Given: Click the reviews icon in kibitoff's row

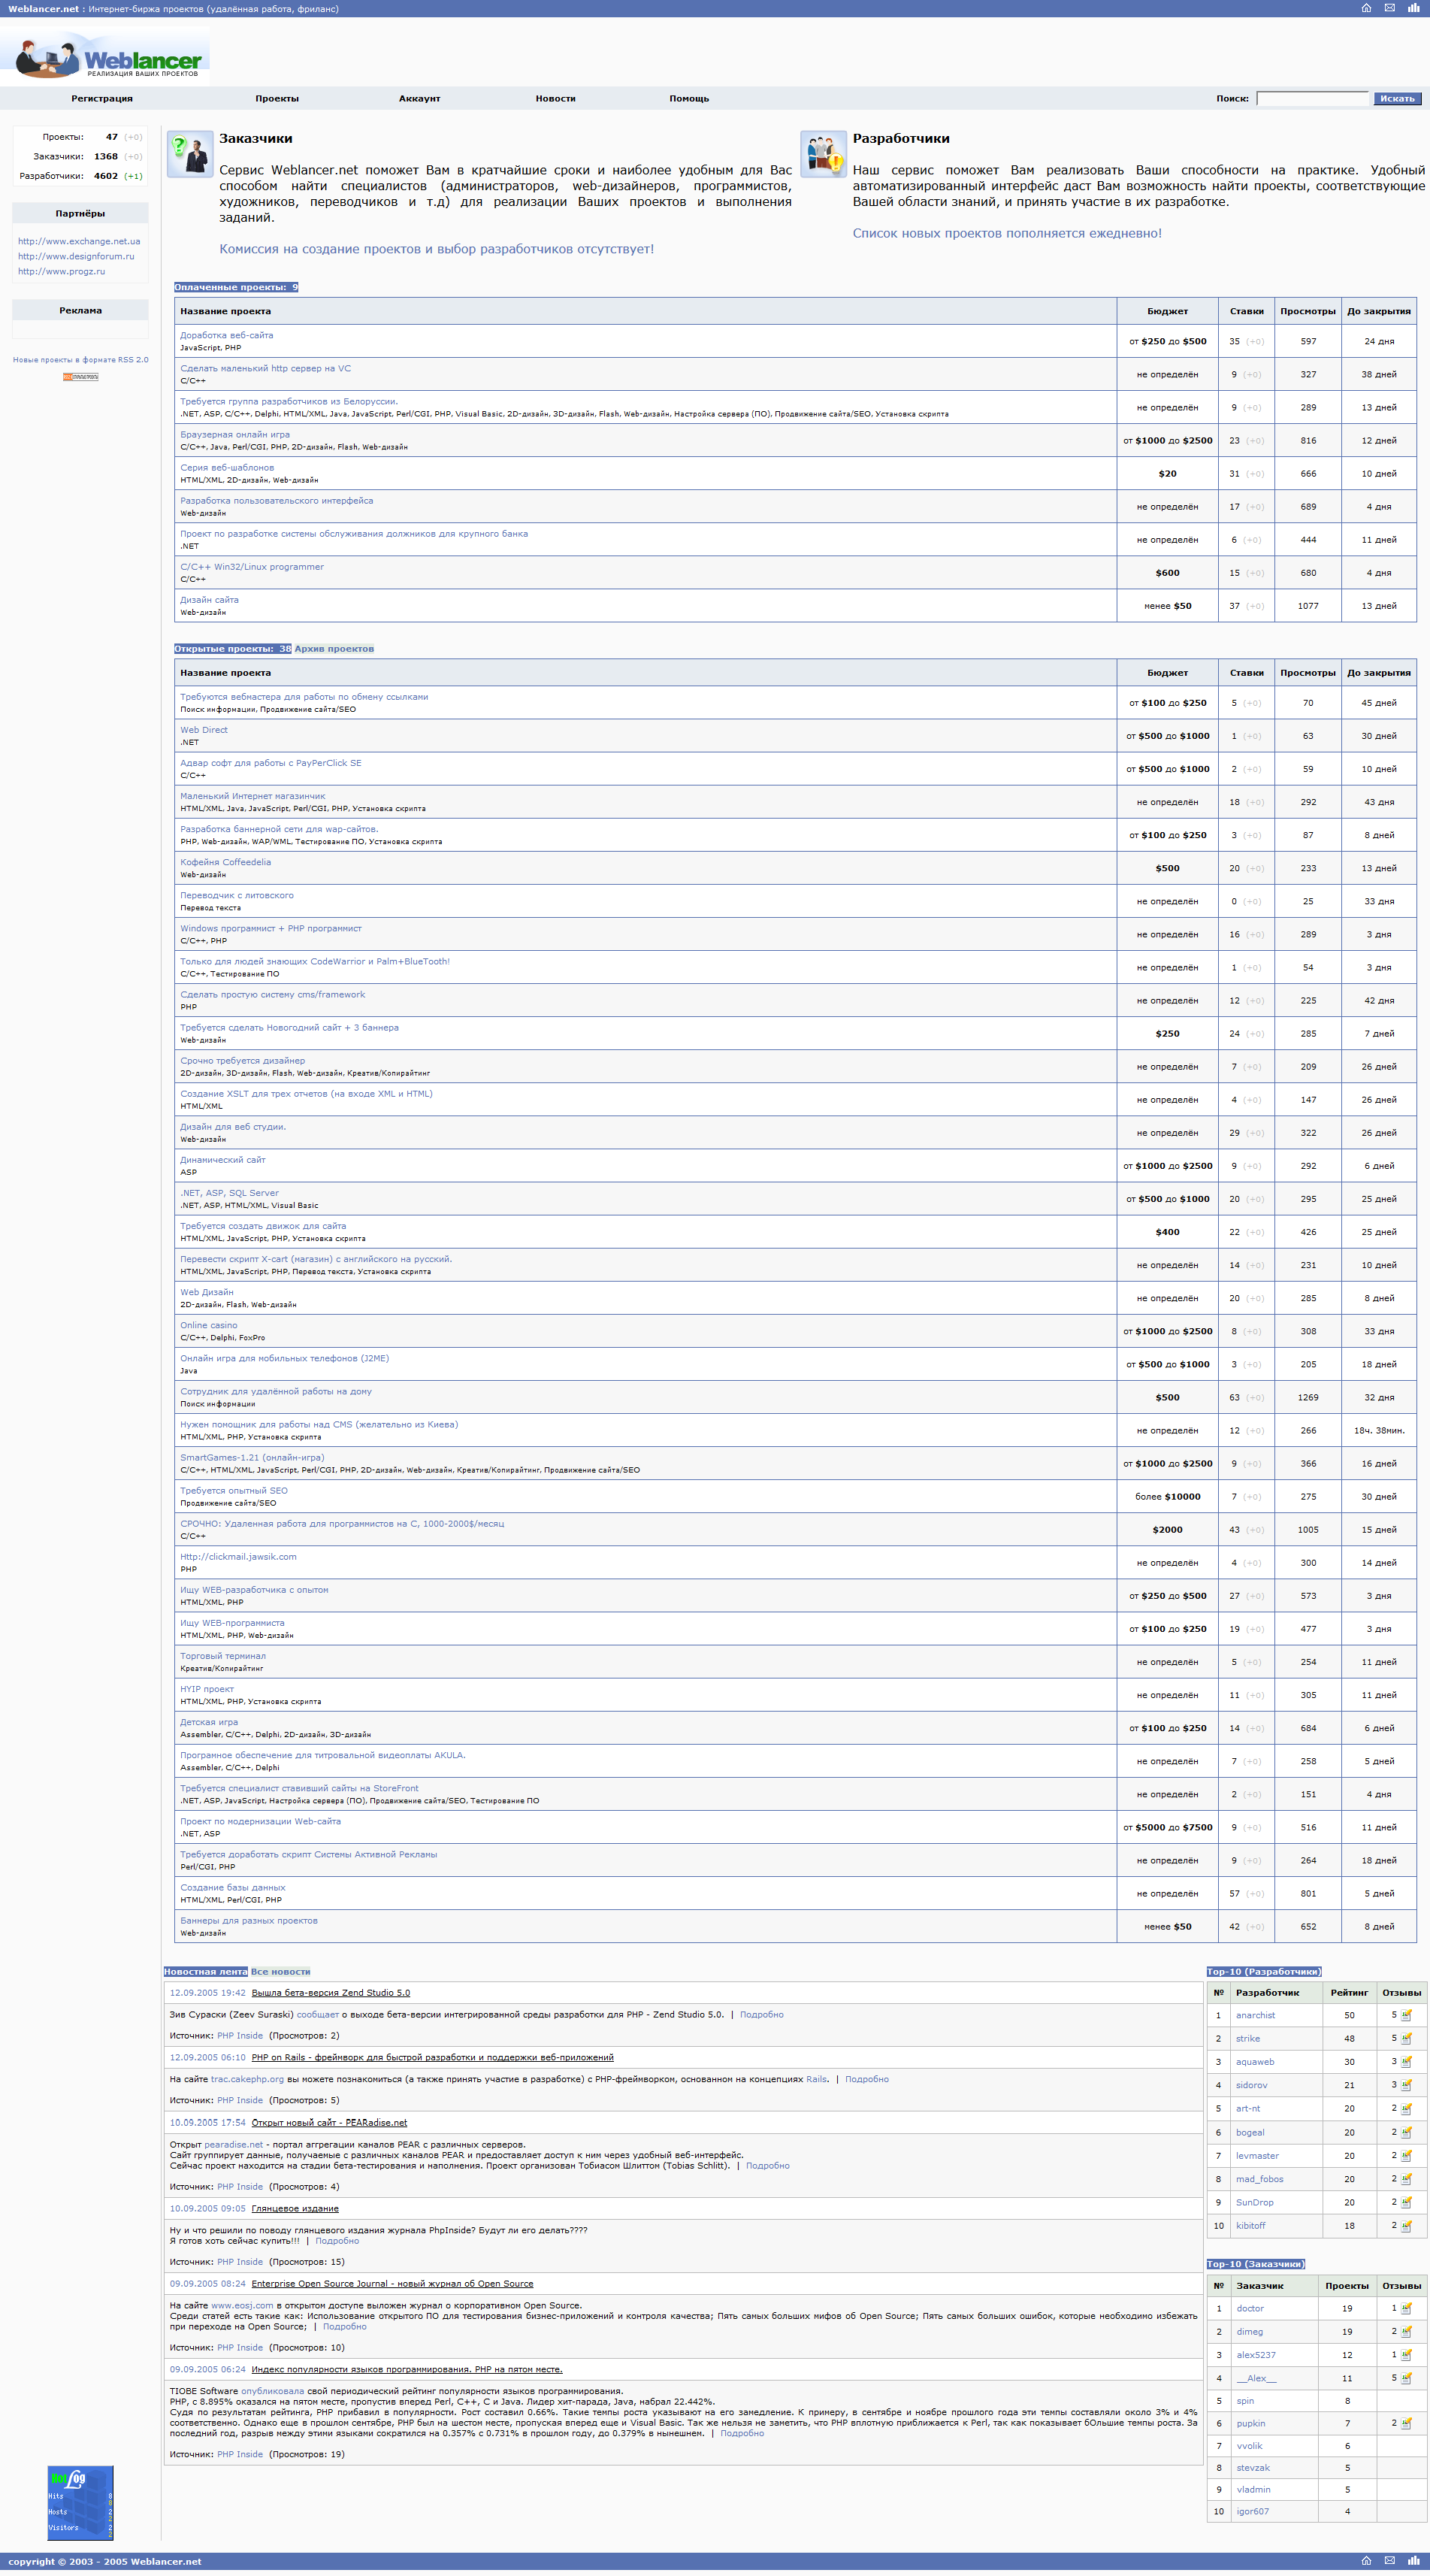Looking at the screenshot, I should (1406, 2225).
